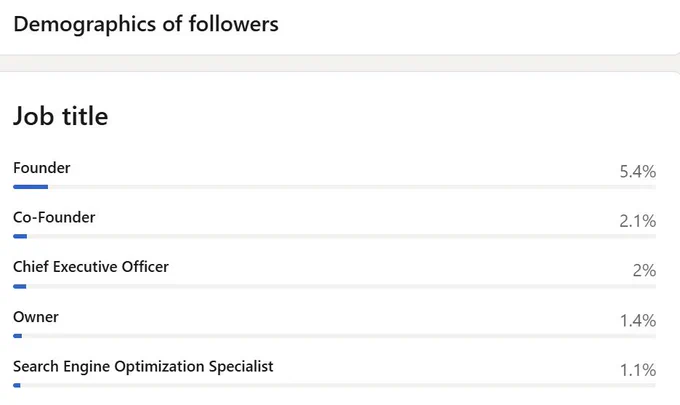Click the Founder label

click(42, 168)
